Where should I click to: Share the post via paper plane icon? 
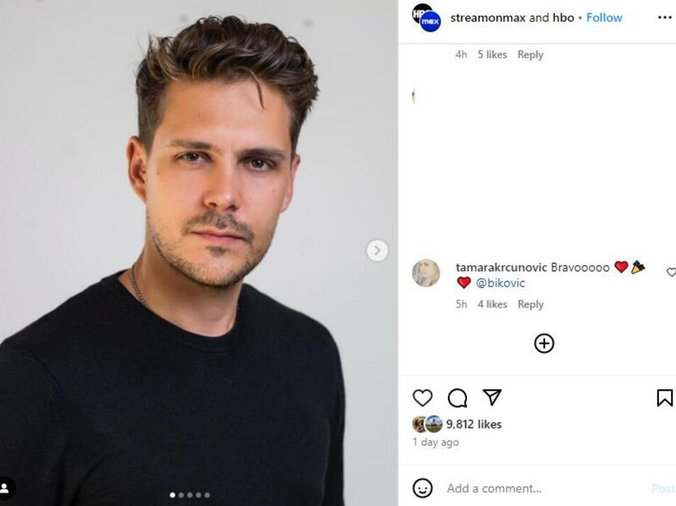[492, 398]
